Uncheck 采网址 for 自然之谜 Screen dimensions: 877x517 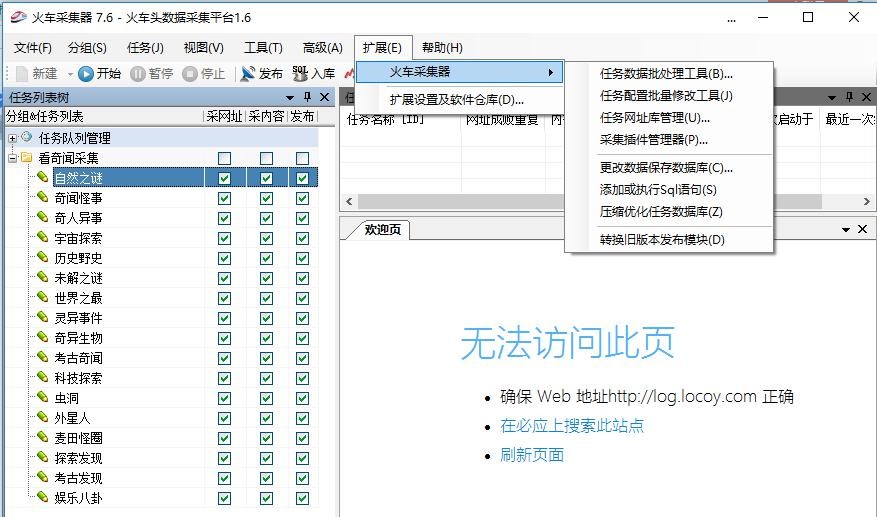(224, 178)
